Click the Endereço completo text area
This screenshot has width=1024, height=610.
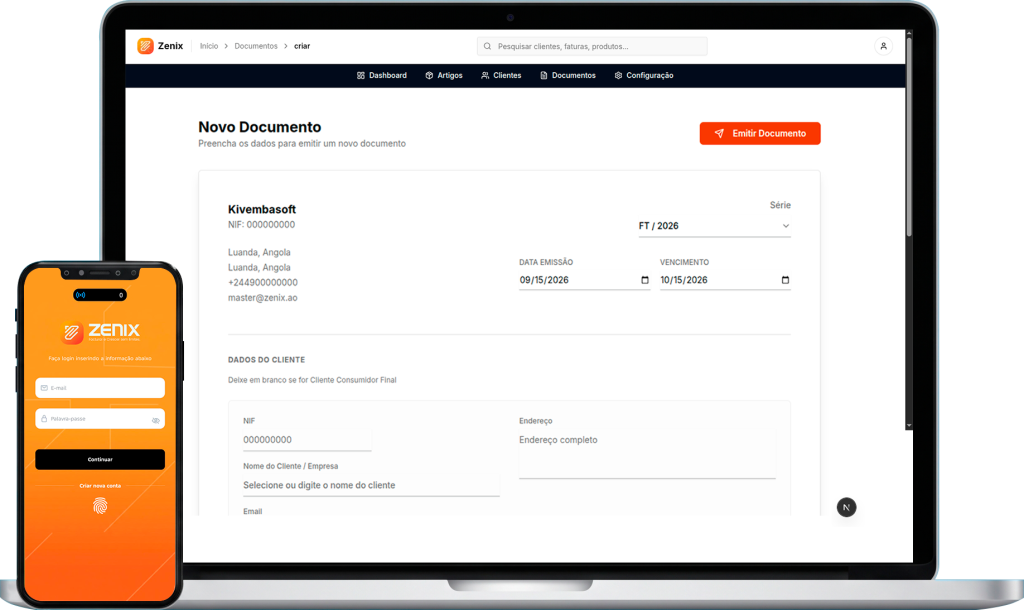pyautogui.click(x=647, y=455)
